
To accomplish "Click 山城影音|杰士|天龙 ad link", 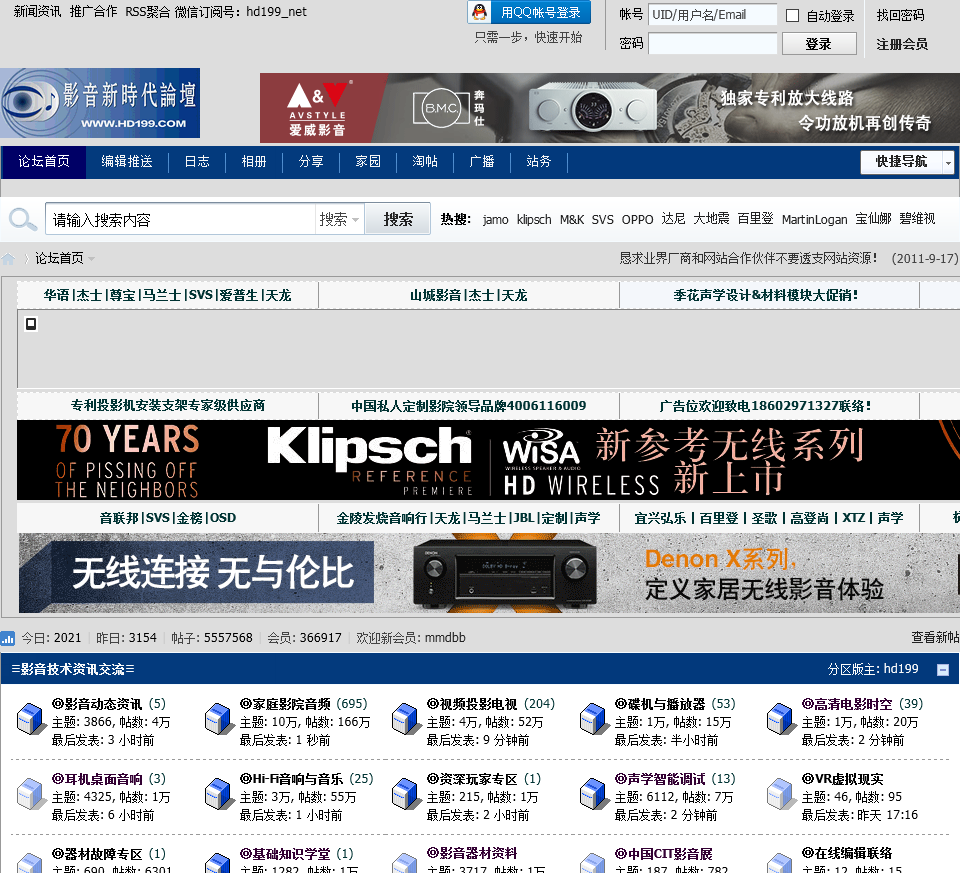I will [x=468, y=296].
